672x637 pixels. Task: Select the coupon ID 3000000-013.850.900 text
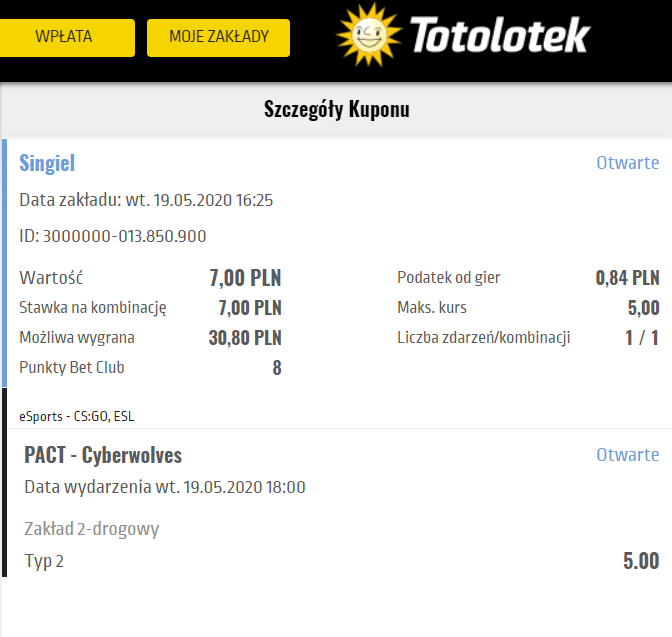(113, 236)
